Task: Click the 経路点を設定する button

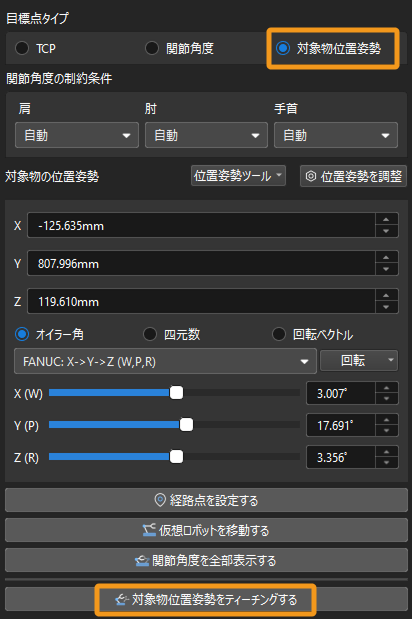Action: point(206,500)
